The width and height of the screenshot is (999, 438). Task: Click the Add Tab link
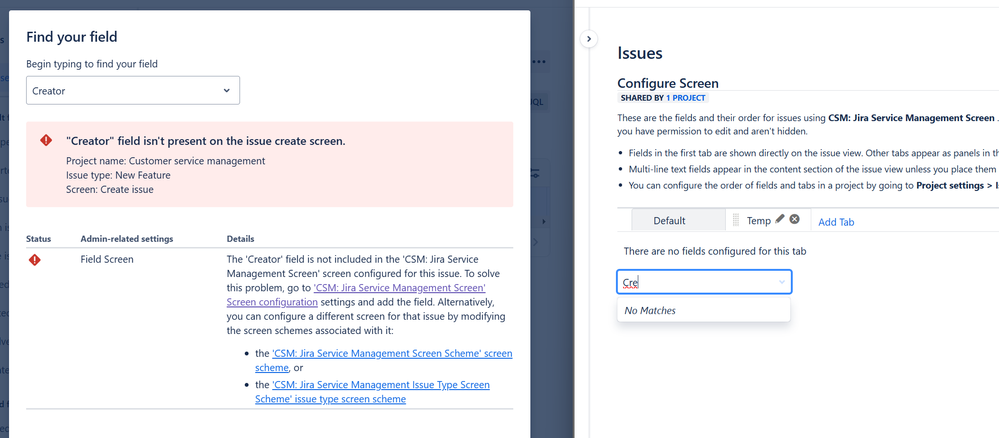point(836,222)
